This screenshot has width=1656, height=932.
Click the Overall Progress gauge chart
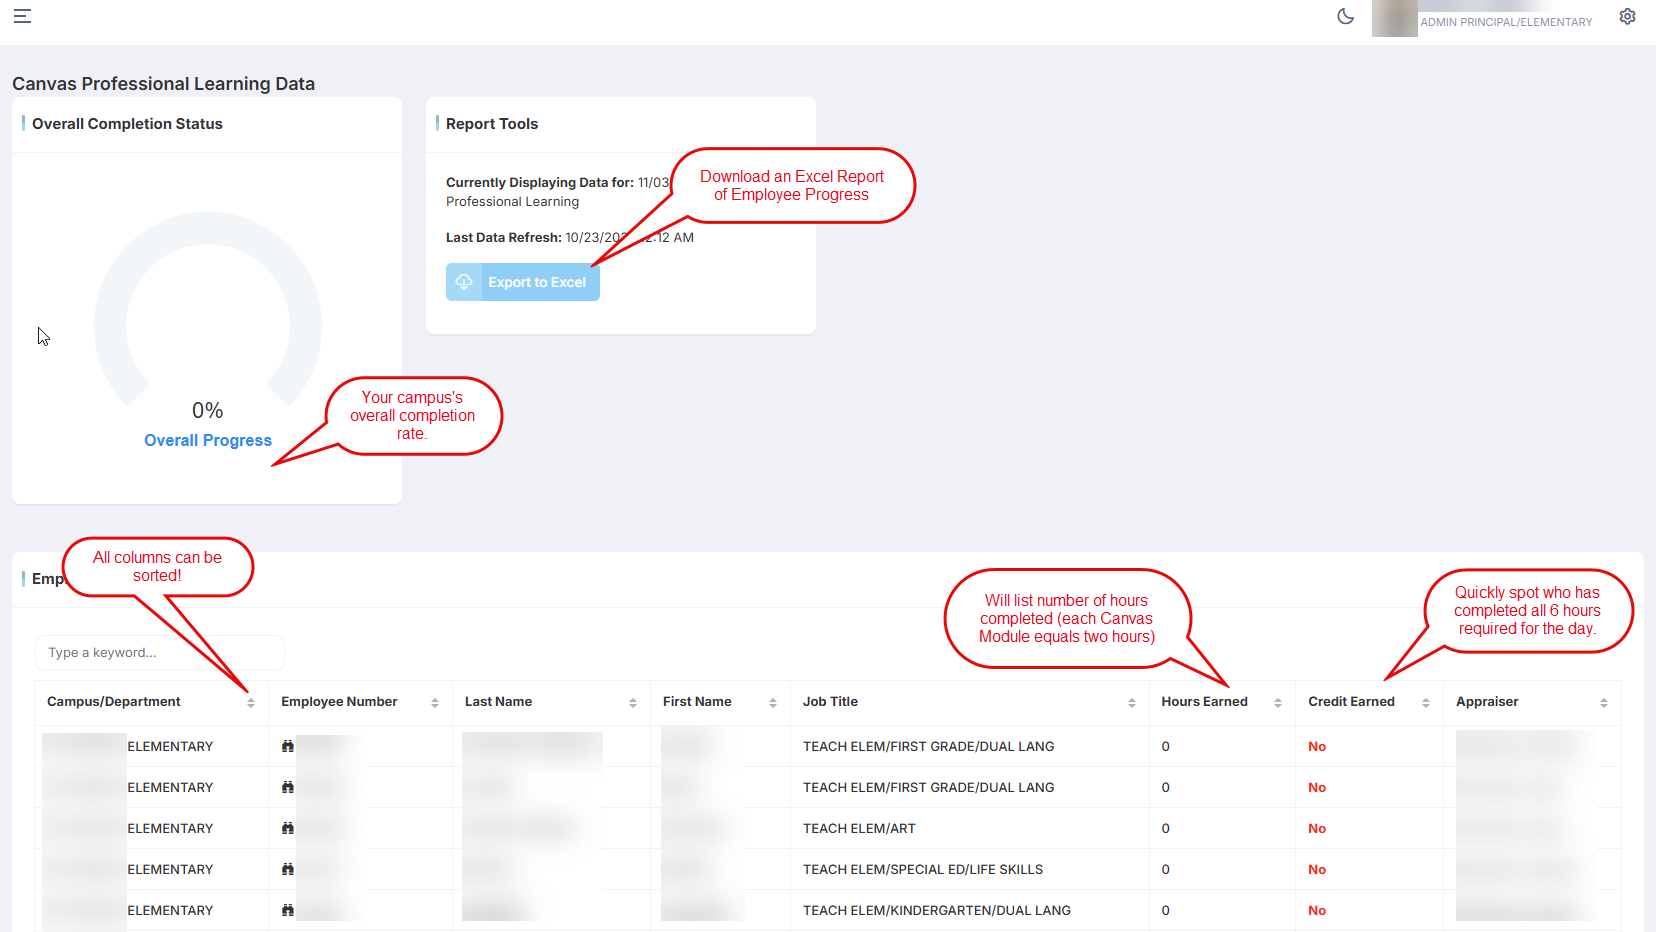208,320
